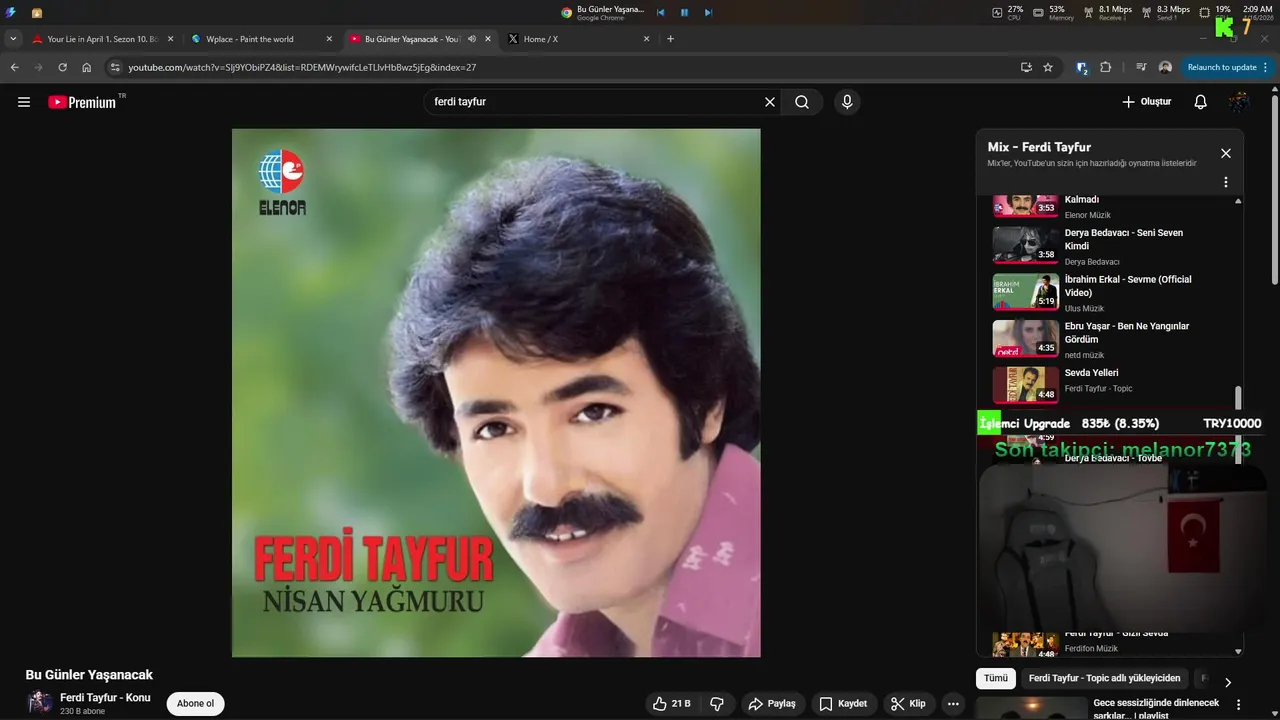Select Ferdi Tayfur - Topic adlı yükleyiciden chip
Screen dimensions: 1280x720
tap(1104, 678)
